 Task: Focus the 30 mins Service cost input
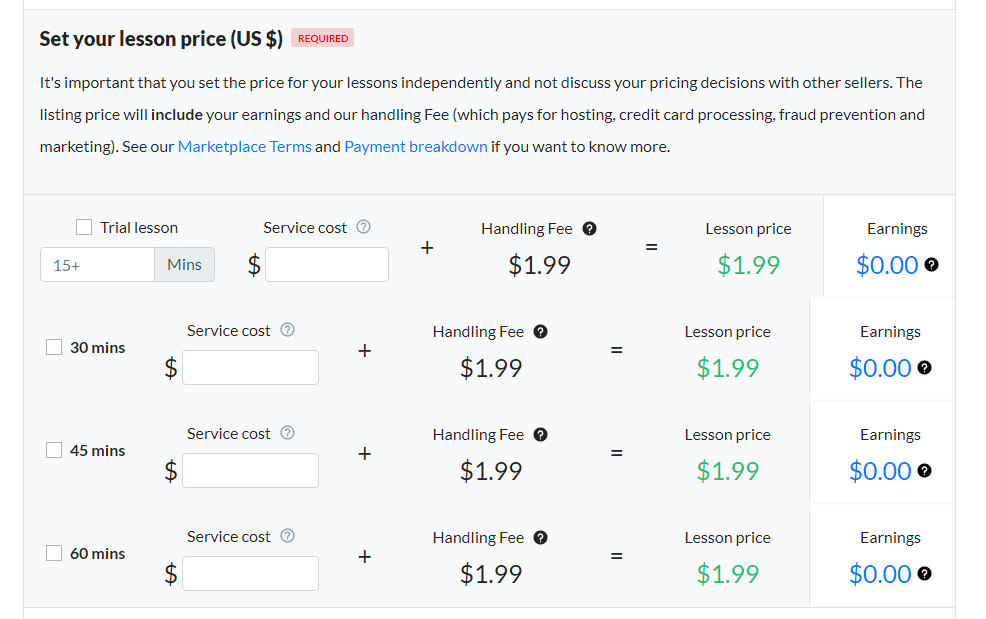point(250,367)
